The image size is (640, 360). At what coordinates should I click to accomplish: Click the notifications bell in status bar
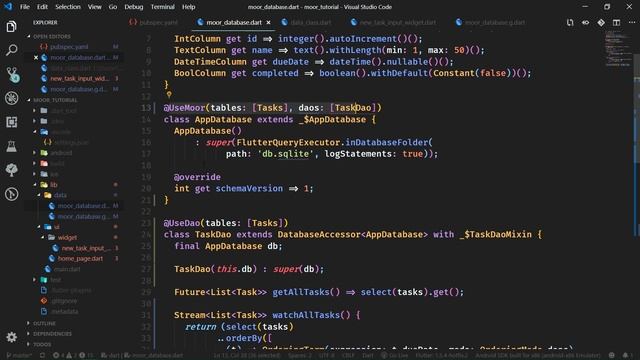point(625,356)
